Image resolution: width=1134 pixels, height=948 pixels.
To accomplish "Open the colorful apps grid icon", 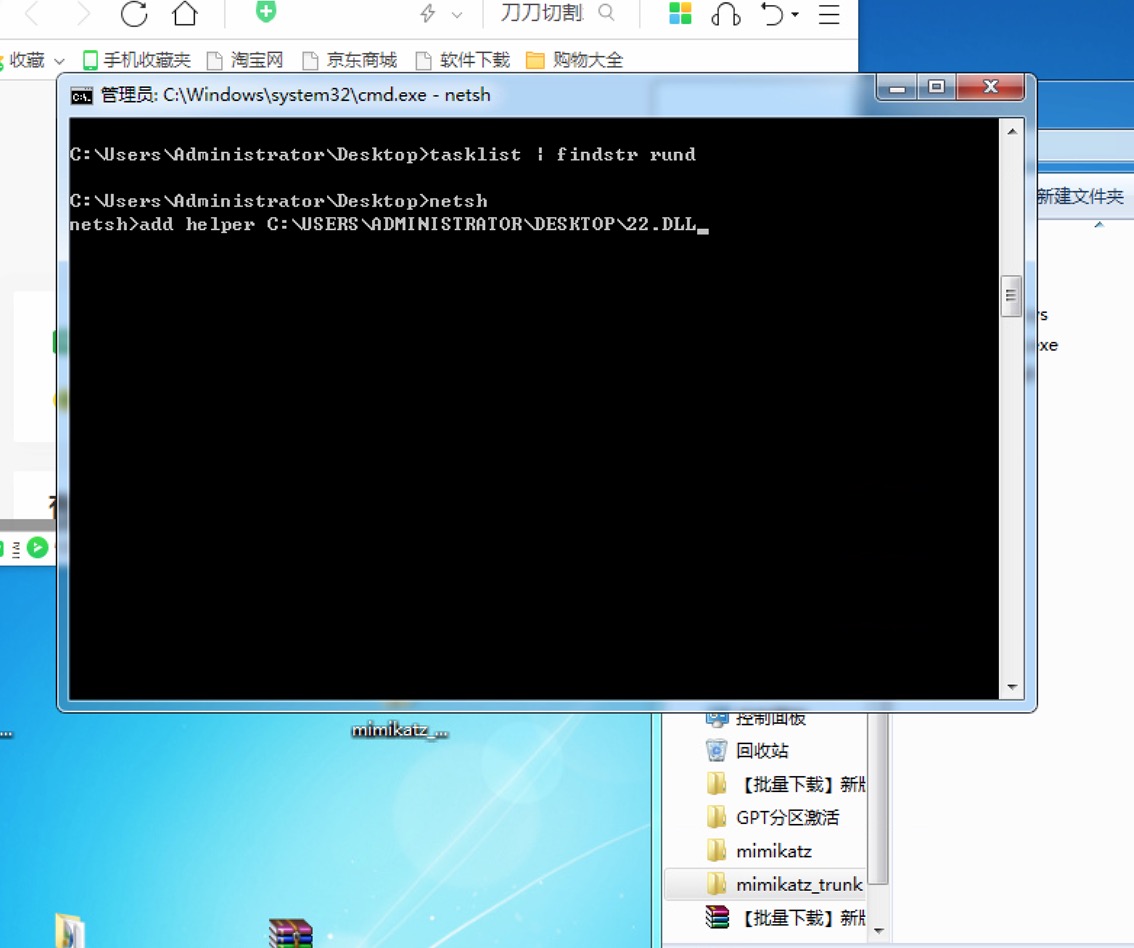I will pyautogui.click(x=681, y=13).
